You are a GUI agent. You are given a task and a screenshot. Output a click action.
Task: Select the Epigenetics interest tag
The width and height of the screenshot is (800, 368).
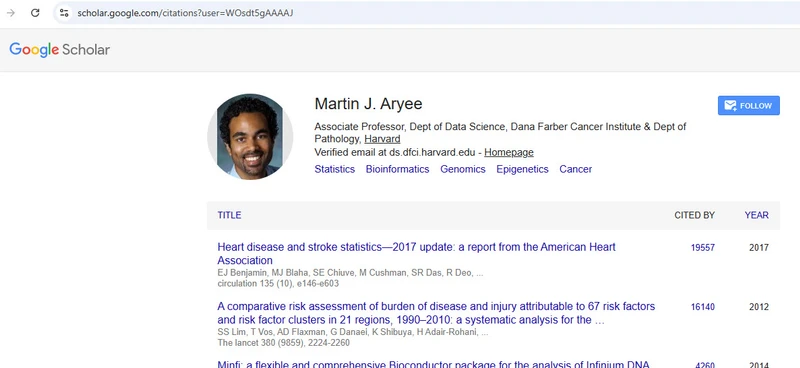[522, 169]
